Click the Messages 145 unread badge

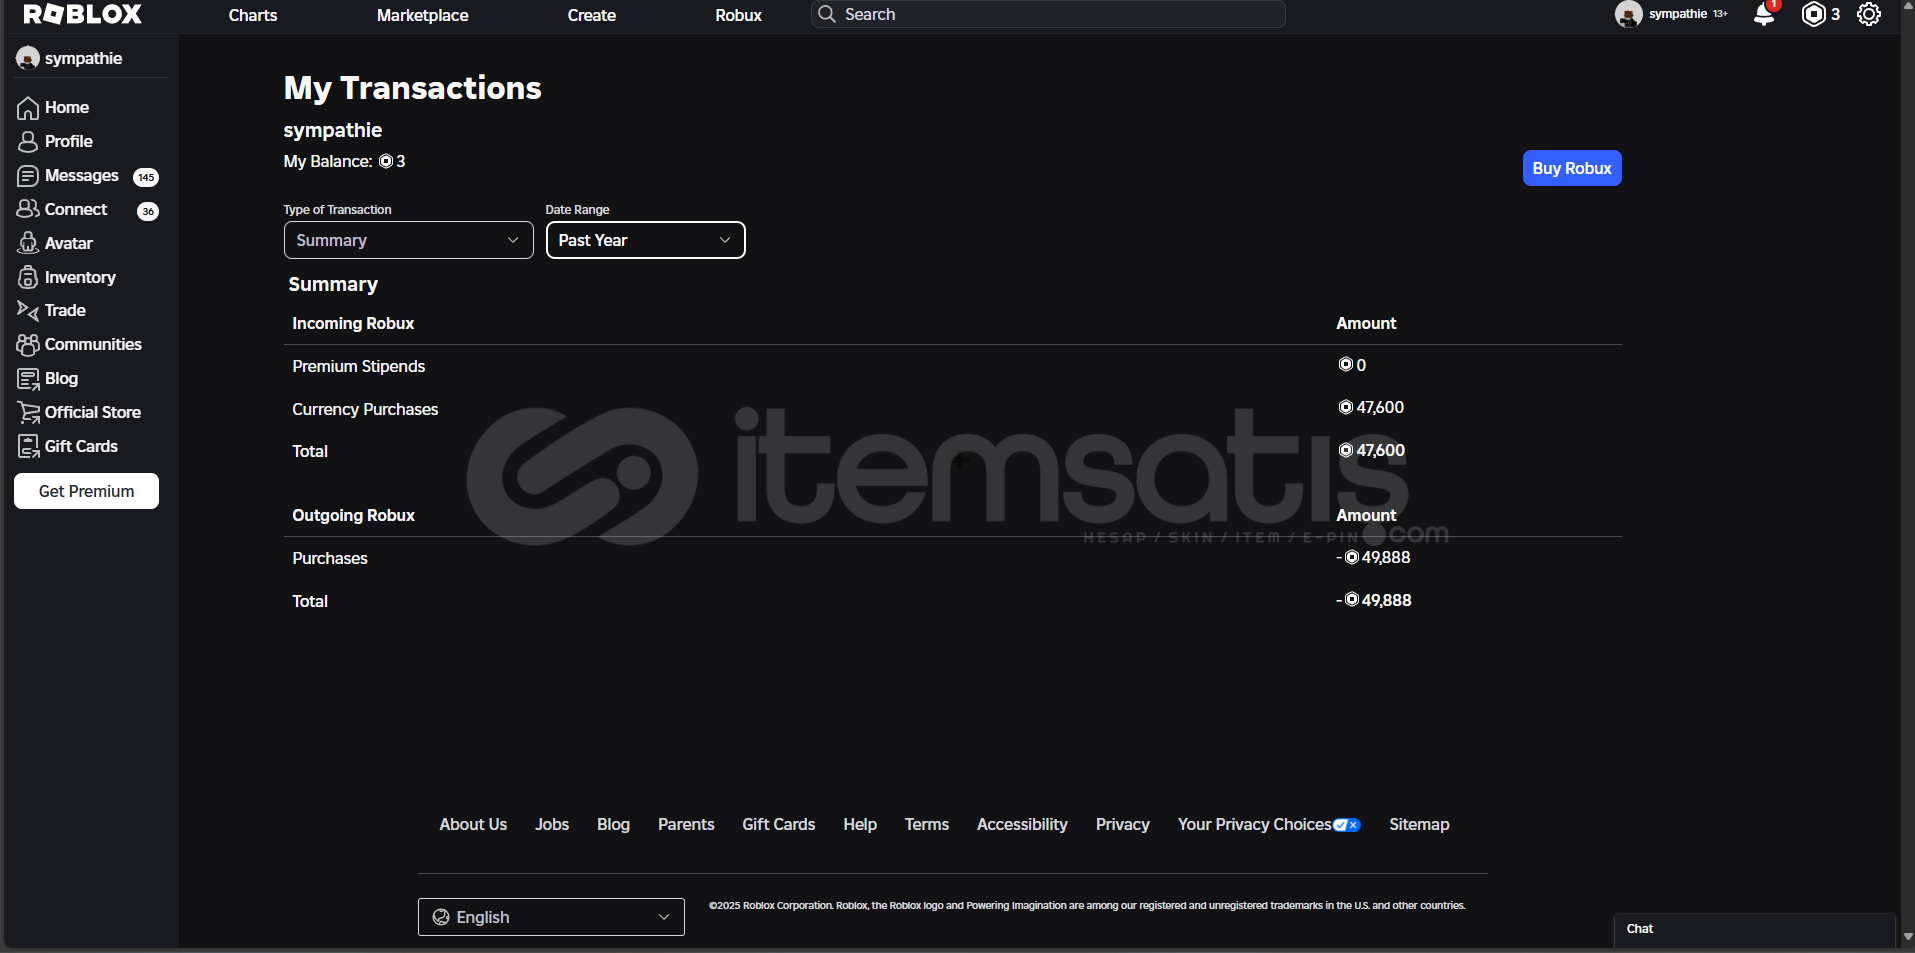click(146, 177)
